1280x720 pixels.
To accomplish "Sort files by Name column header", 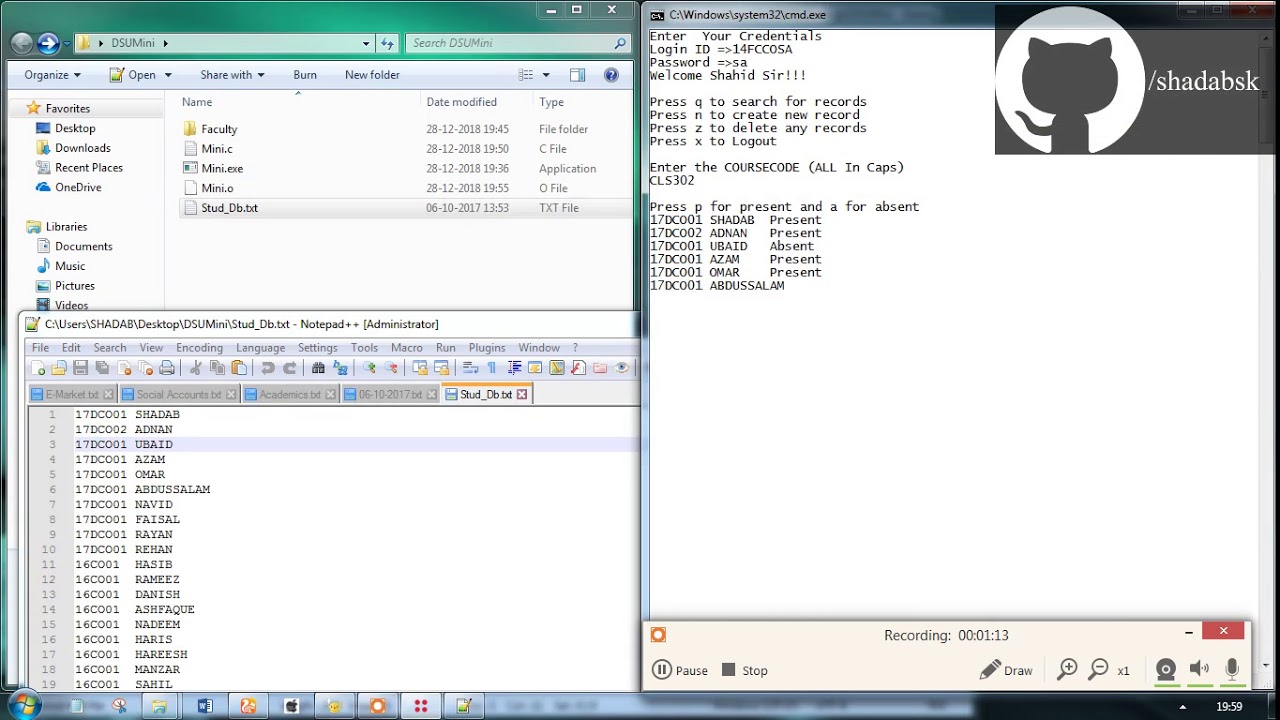I will [x=197, y=102].
